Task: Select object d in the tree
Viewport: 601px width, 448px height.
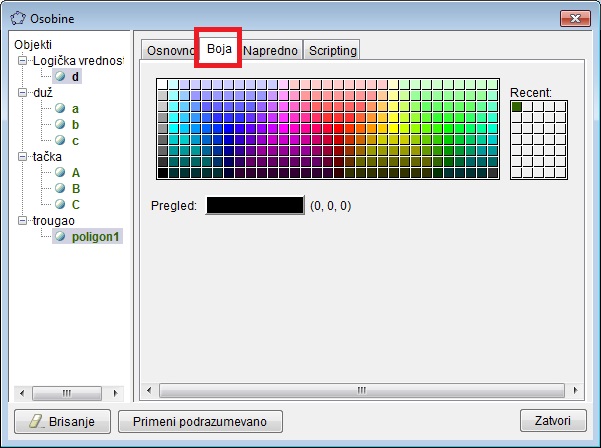Action: (x=75, y=77)
